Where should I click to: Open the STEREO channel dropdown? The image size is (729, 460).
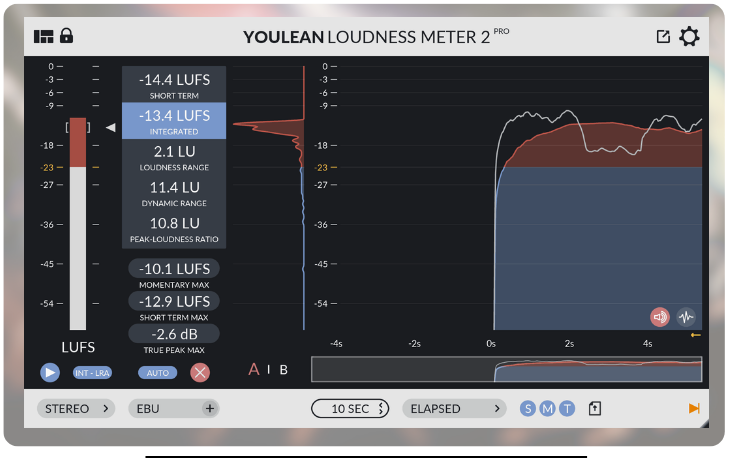pos(76,409)
